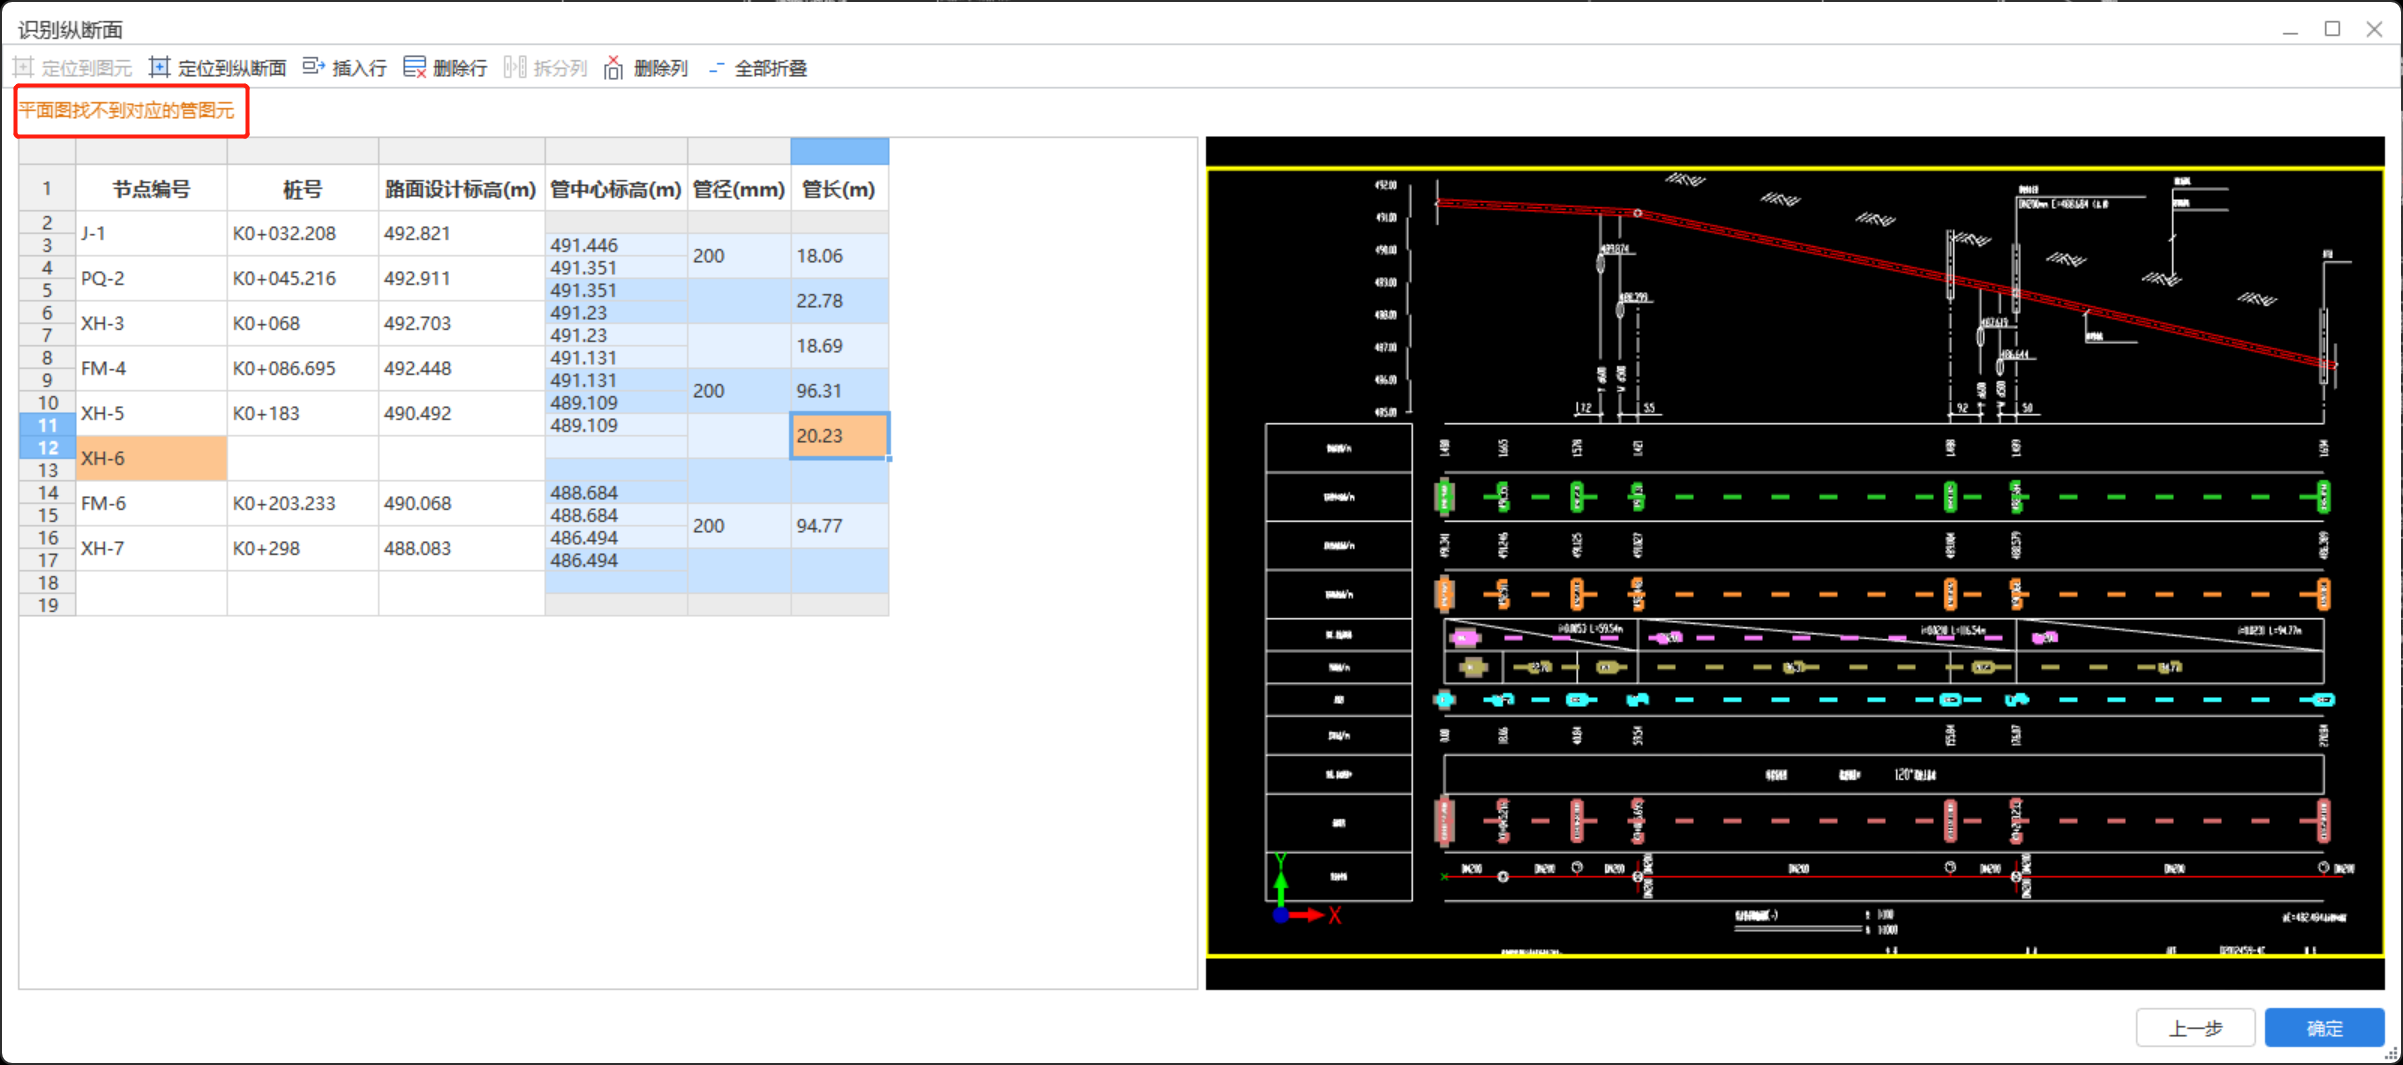2403x1065 pixels.
Task: Maximize the 识别纵断面 dialog window
Action: 2332,29
